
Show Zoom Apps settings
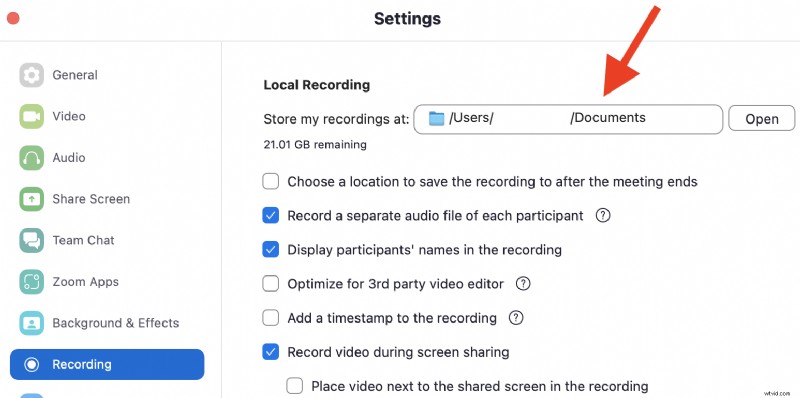tap(107, 282)
